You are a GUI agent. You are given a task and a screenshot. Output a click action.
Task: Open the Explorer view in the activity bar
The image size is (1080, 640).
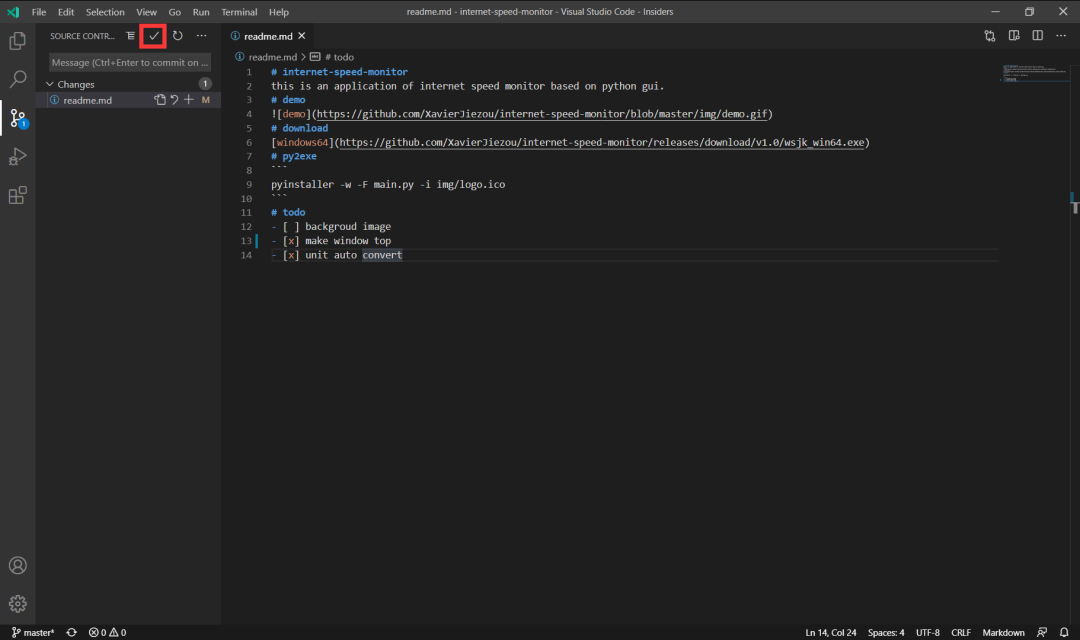click(x=18, y=41)
